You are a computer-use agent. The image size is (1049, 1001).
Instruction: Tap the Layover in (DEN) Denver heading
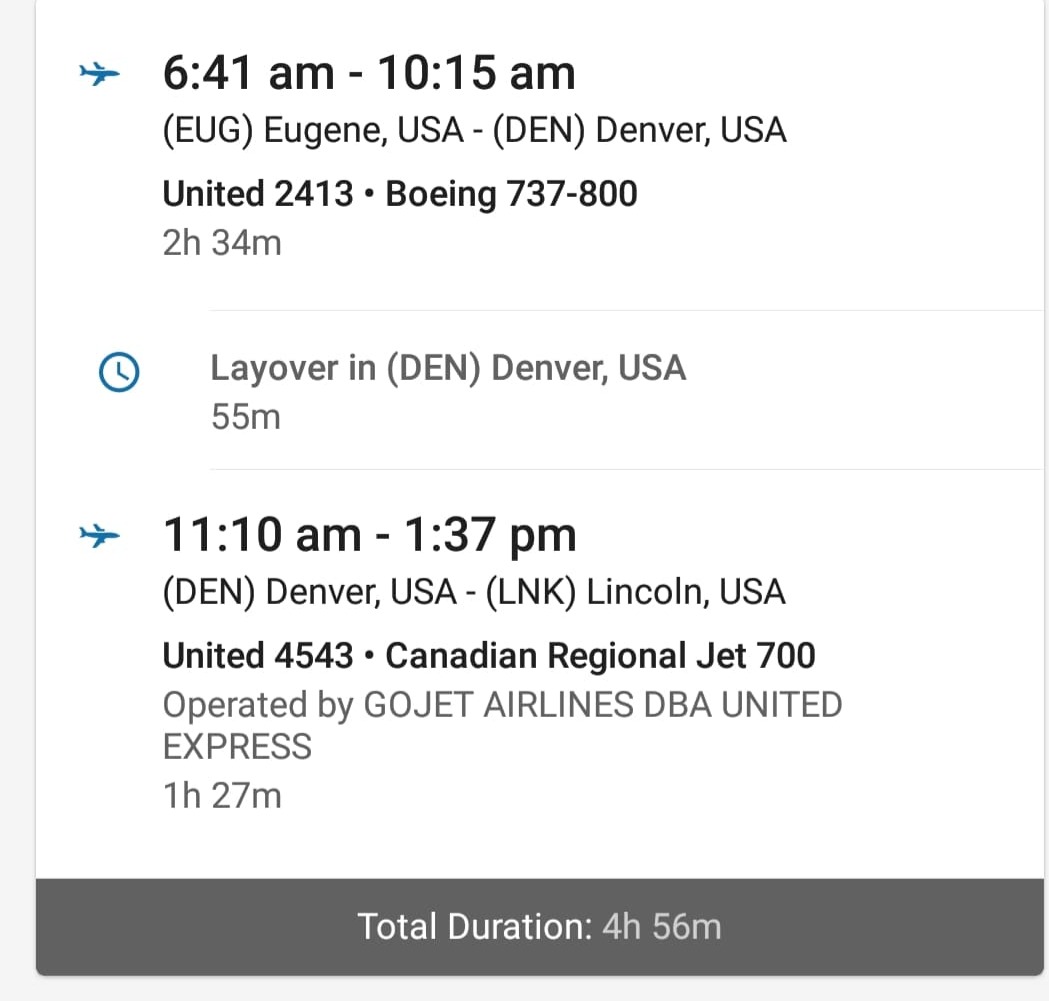(x=448, y=368)
